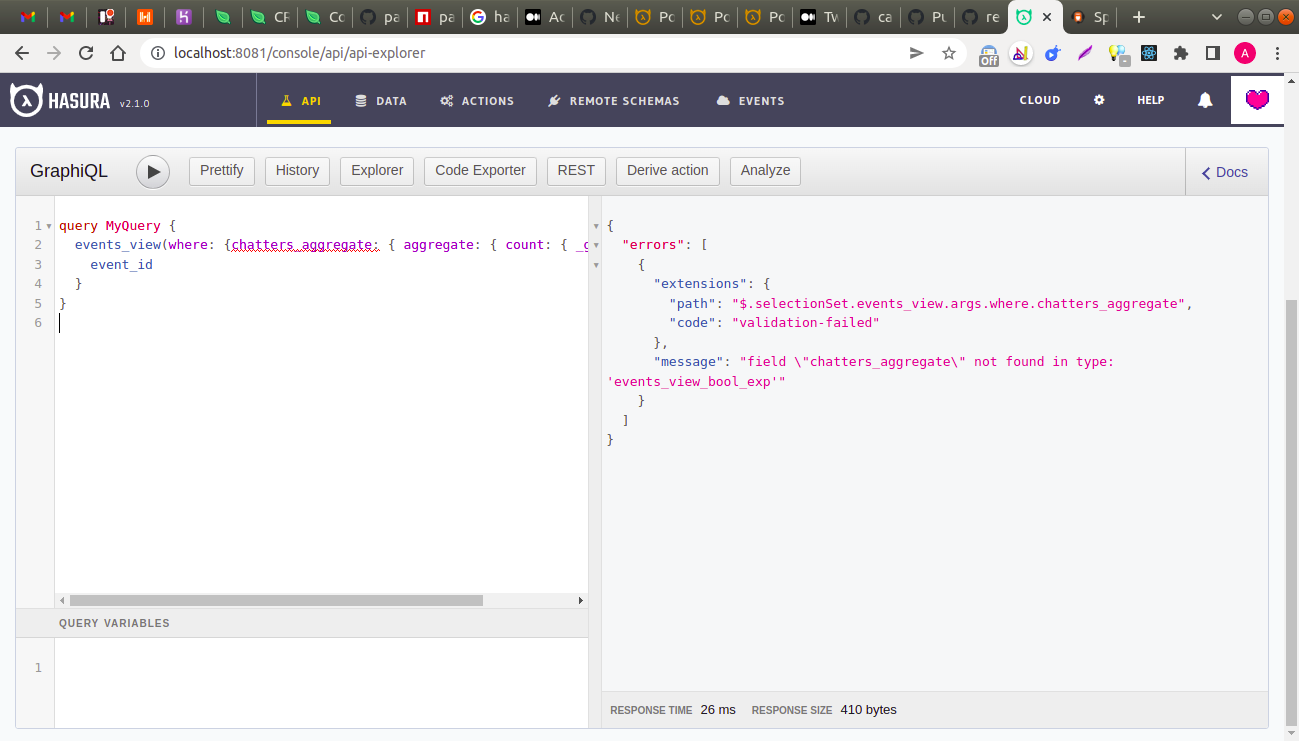This screenshot has height=741, width=1299.
Task: Click inside the Query Variables area
Action: point(300,670)
